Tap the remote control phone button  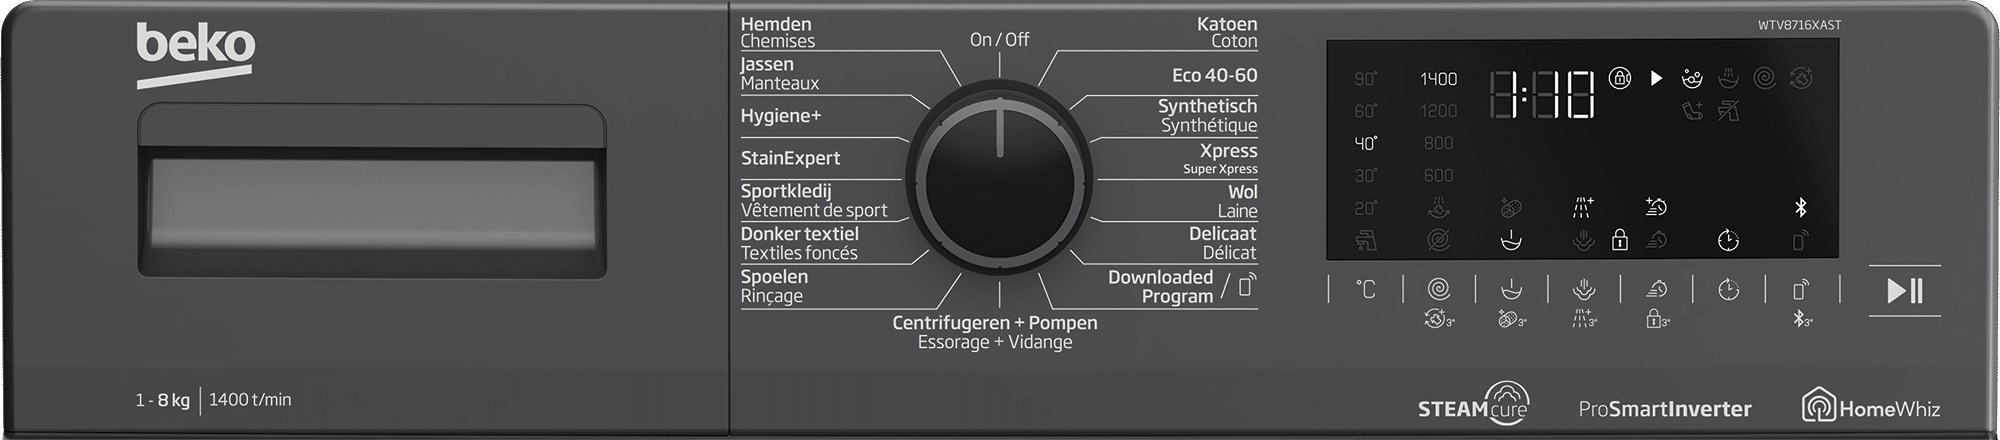[x=1800, y=290]
